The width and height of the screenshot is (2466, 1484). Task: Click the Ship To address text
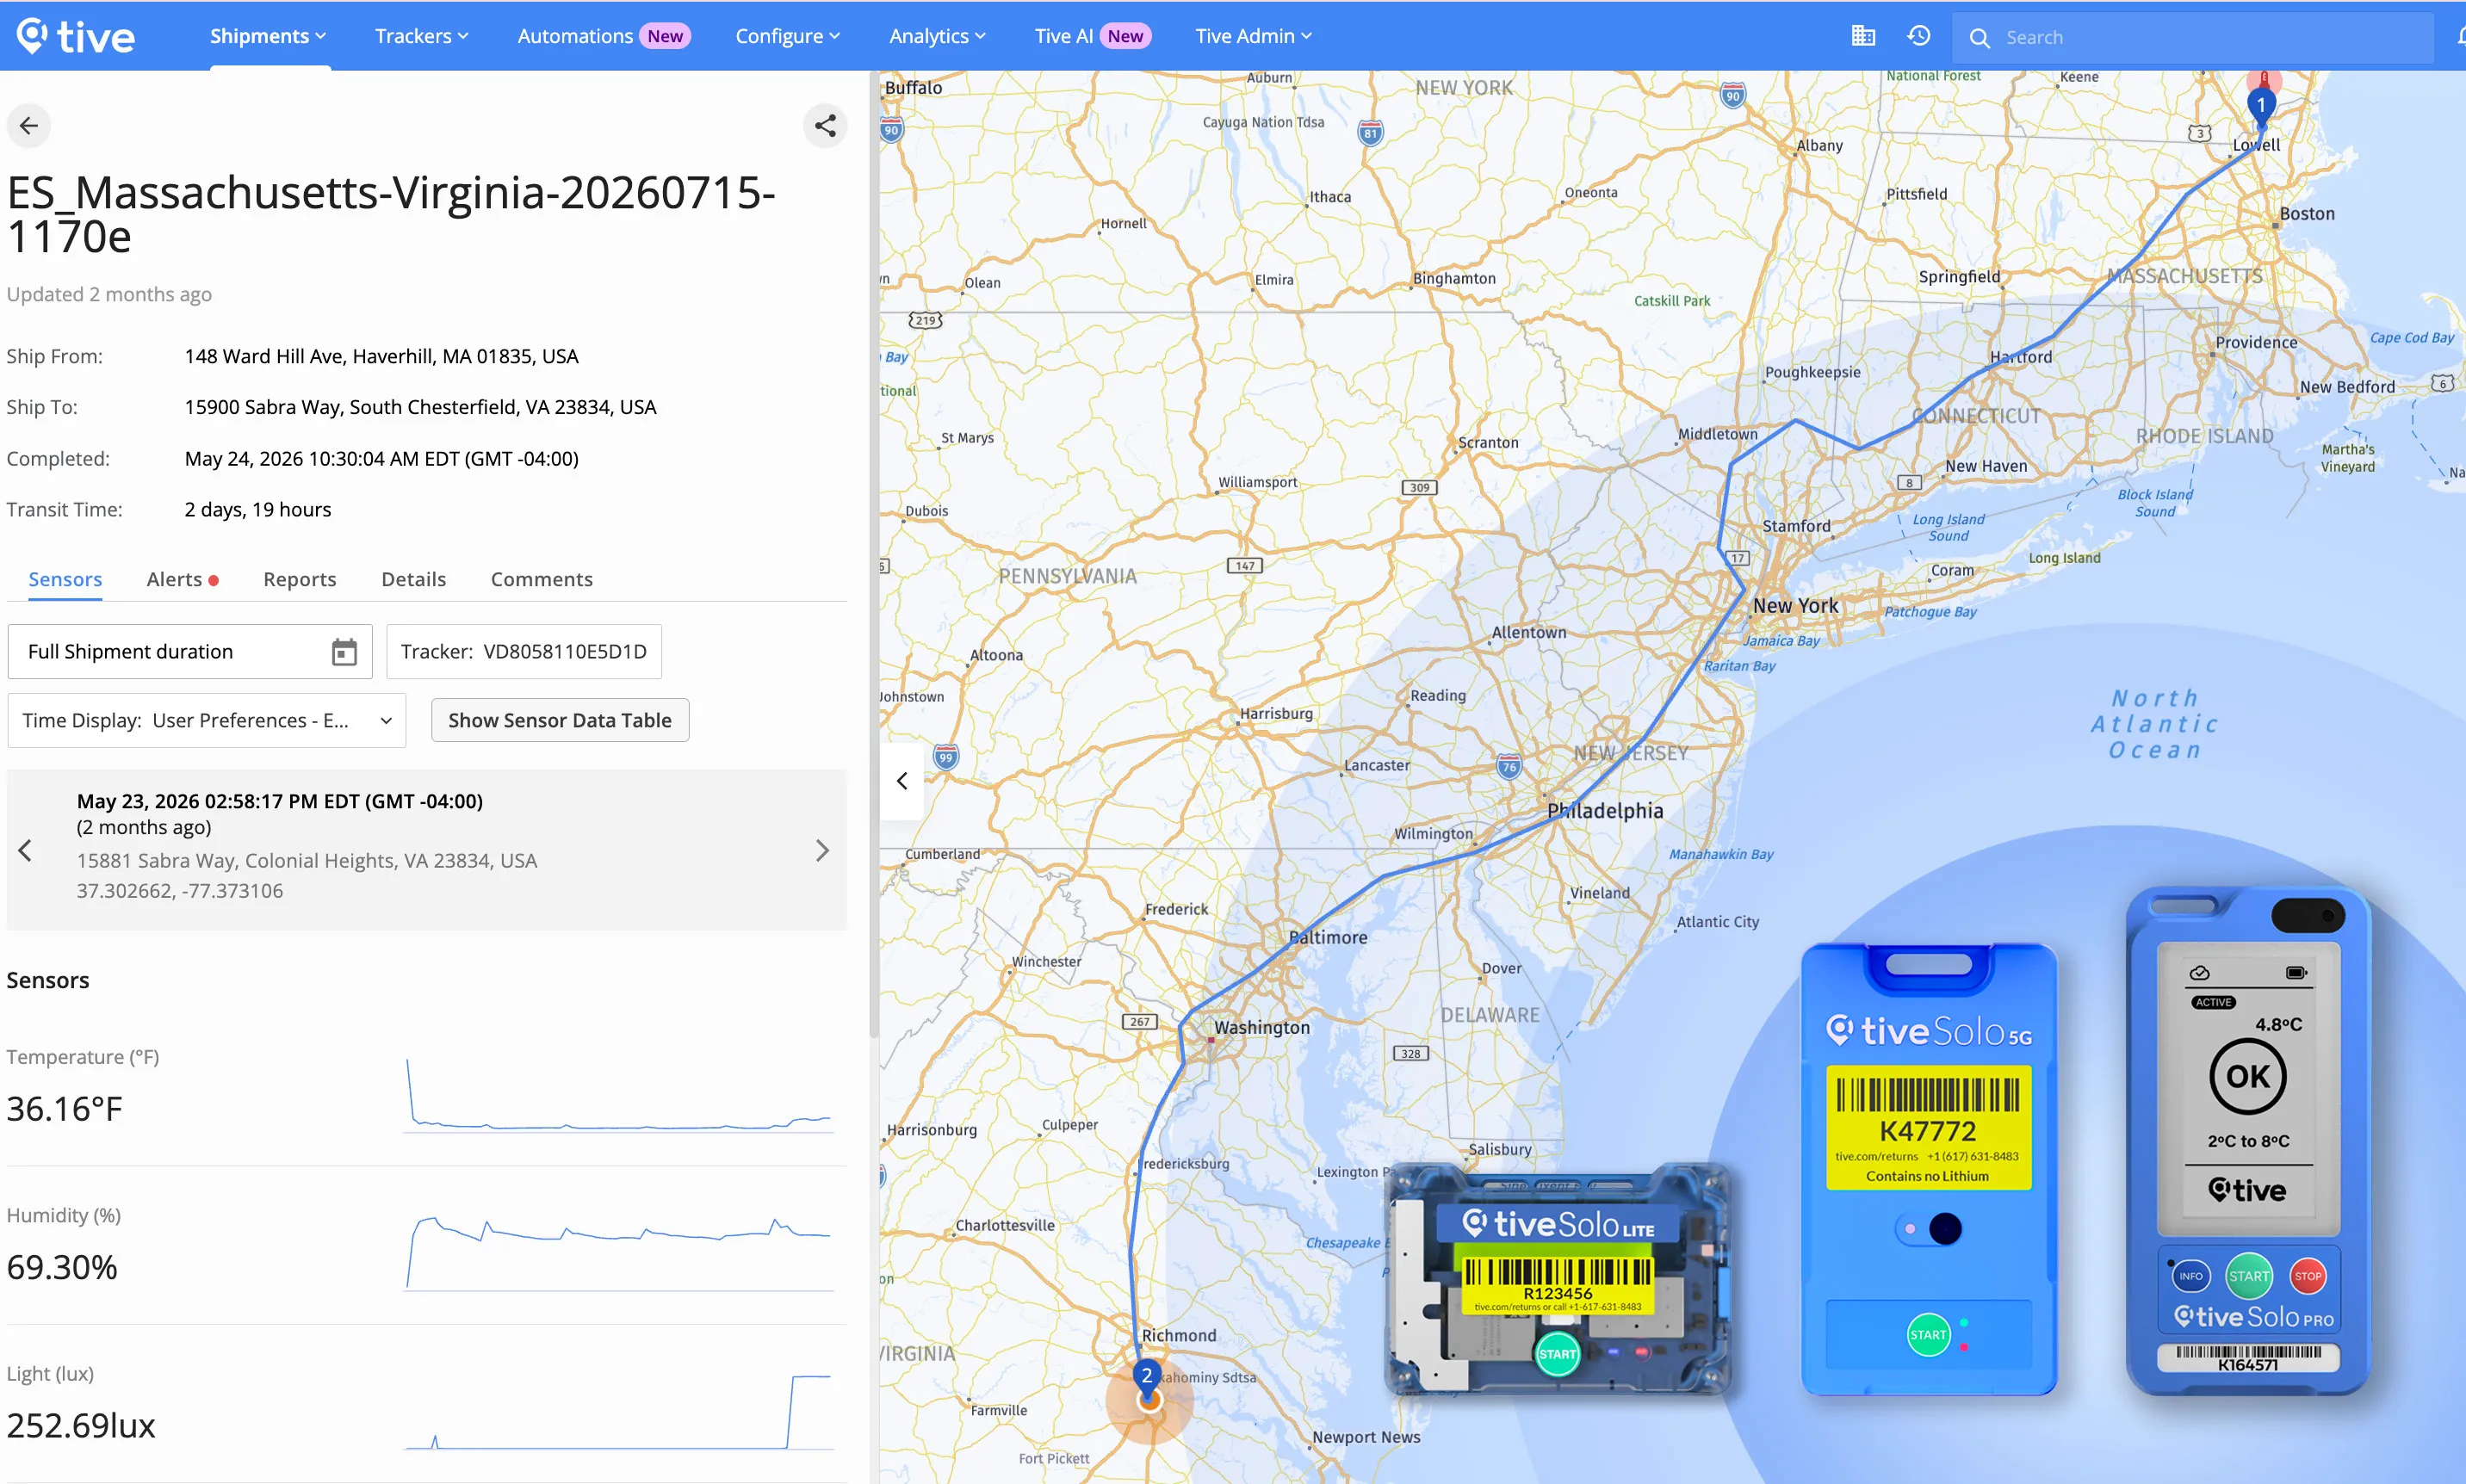[420, 408]
